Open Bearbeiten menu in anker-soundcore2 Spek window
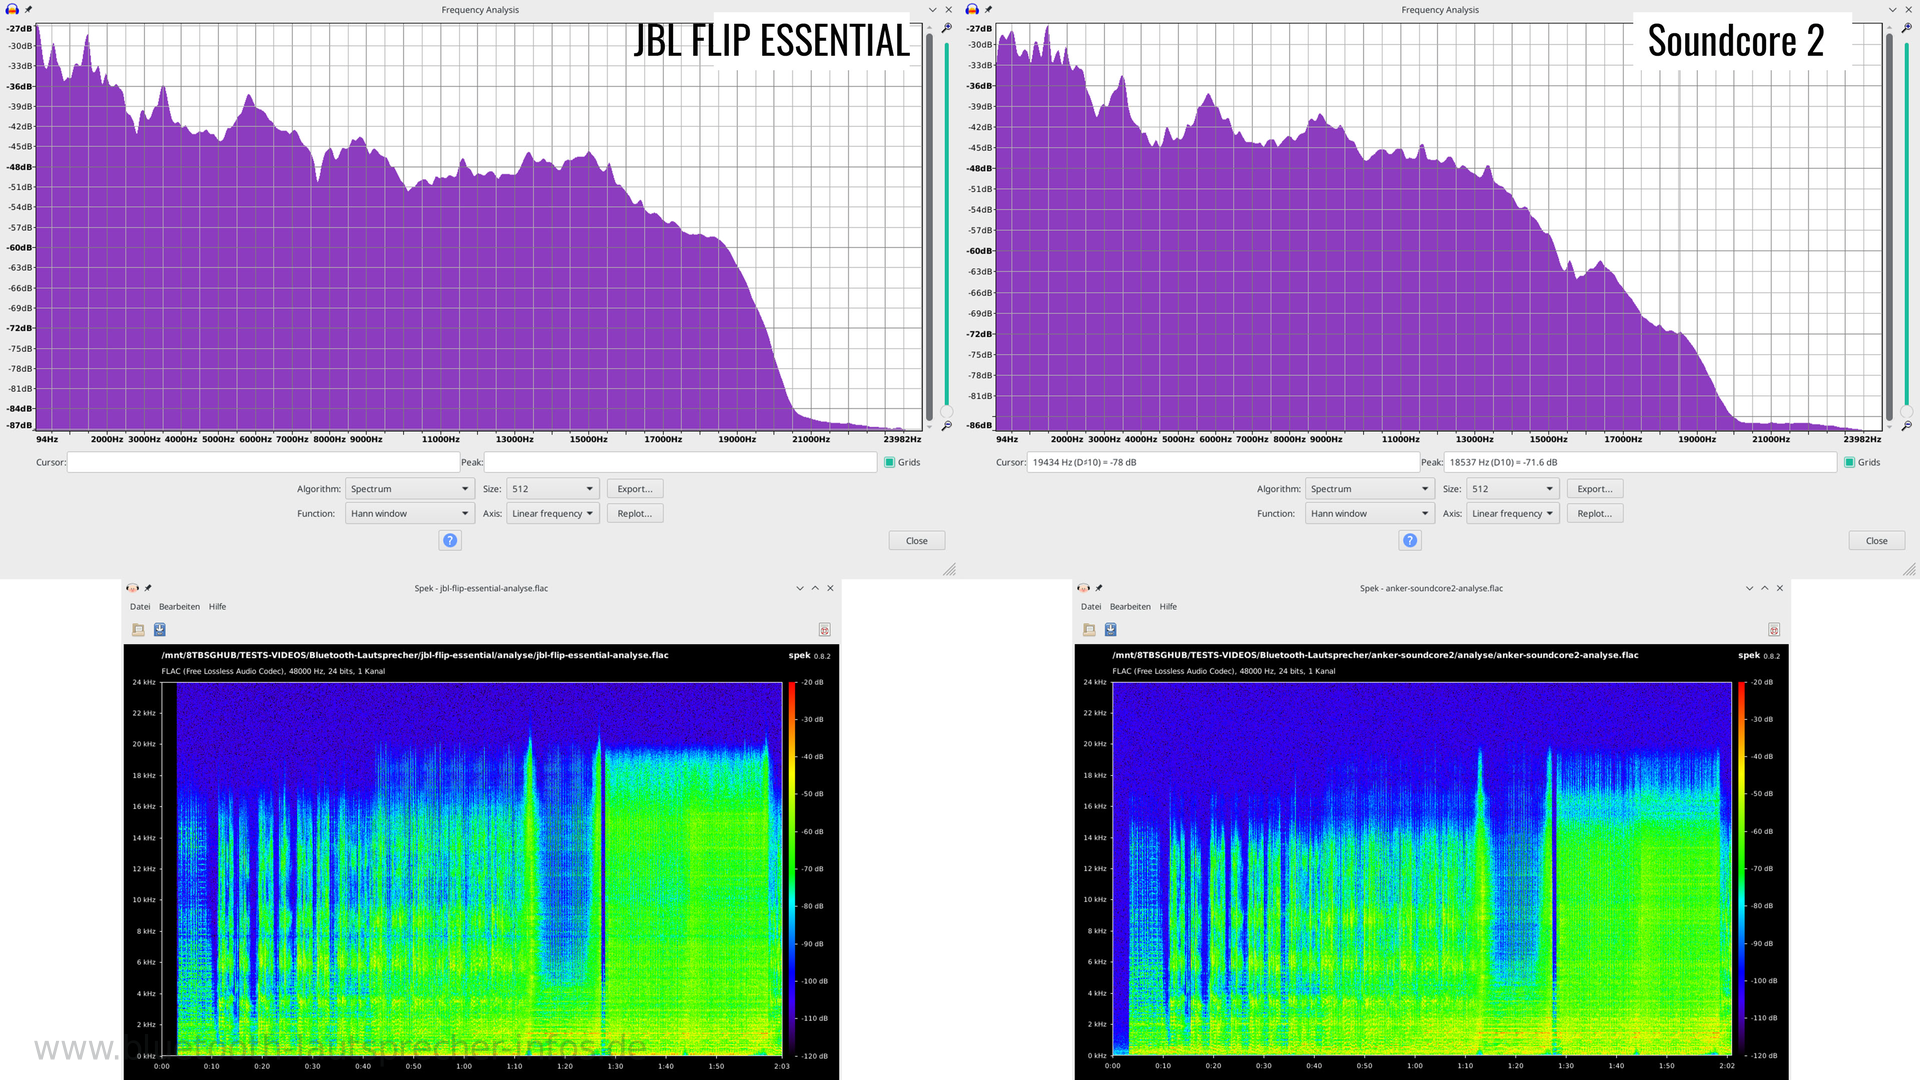The height and width of the screenshot is (1080, 1920). coord(1130,607)
